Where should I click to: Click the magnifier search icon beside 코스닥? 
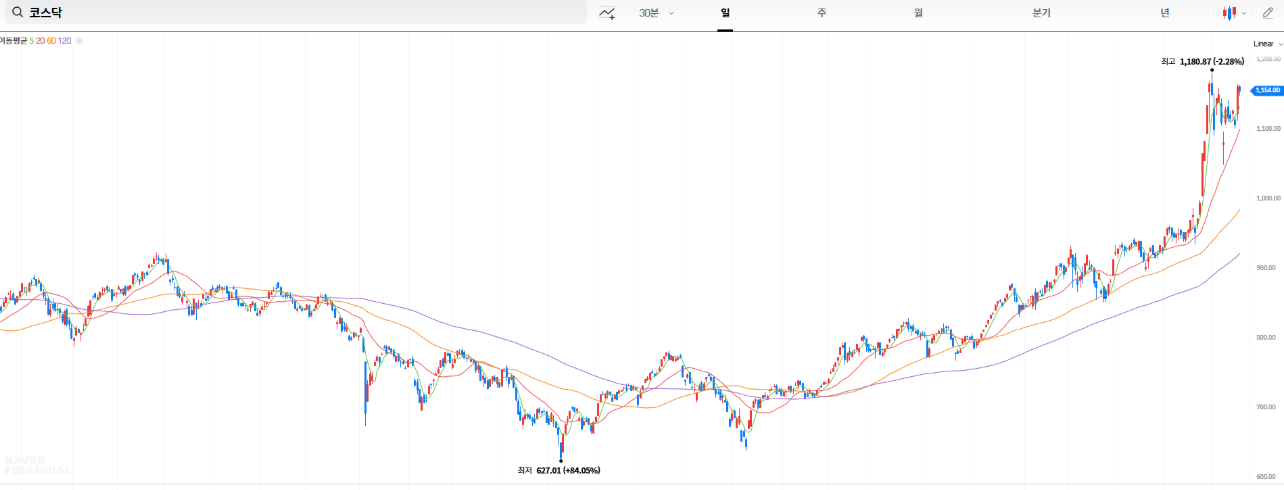click(x=17, y=13)
